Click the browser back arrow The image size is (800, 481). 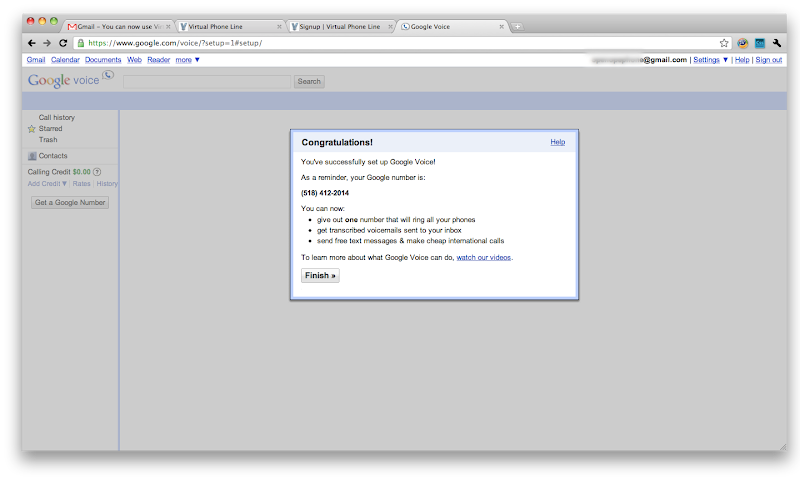[x=32, y=43]
